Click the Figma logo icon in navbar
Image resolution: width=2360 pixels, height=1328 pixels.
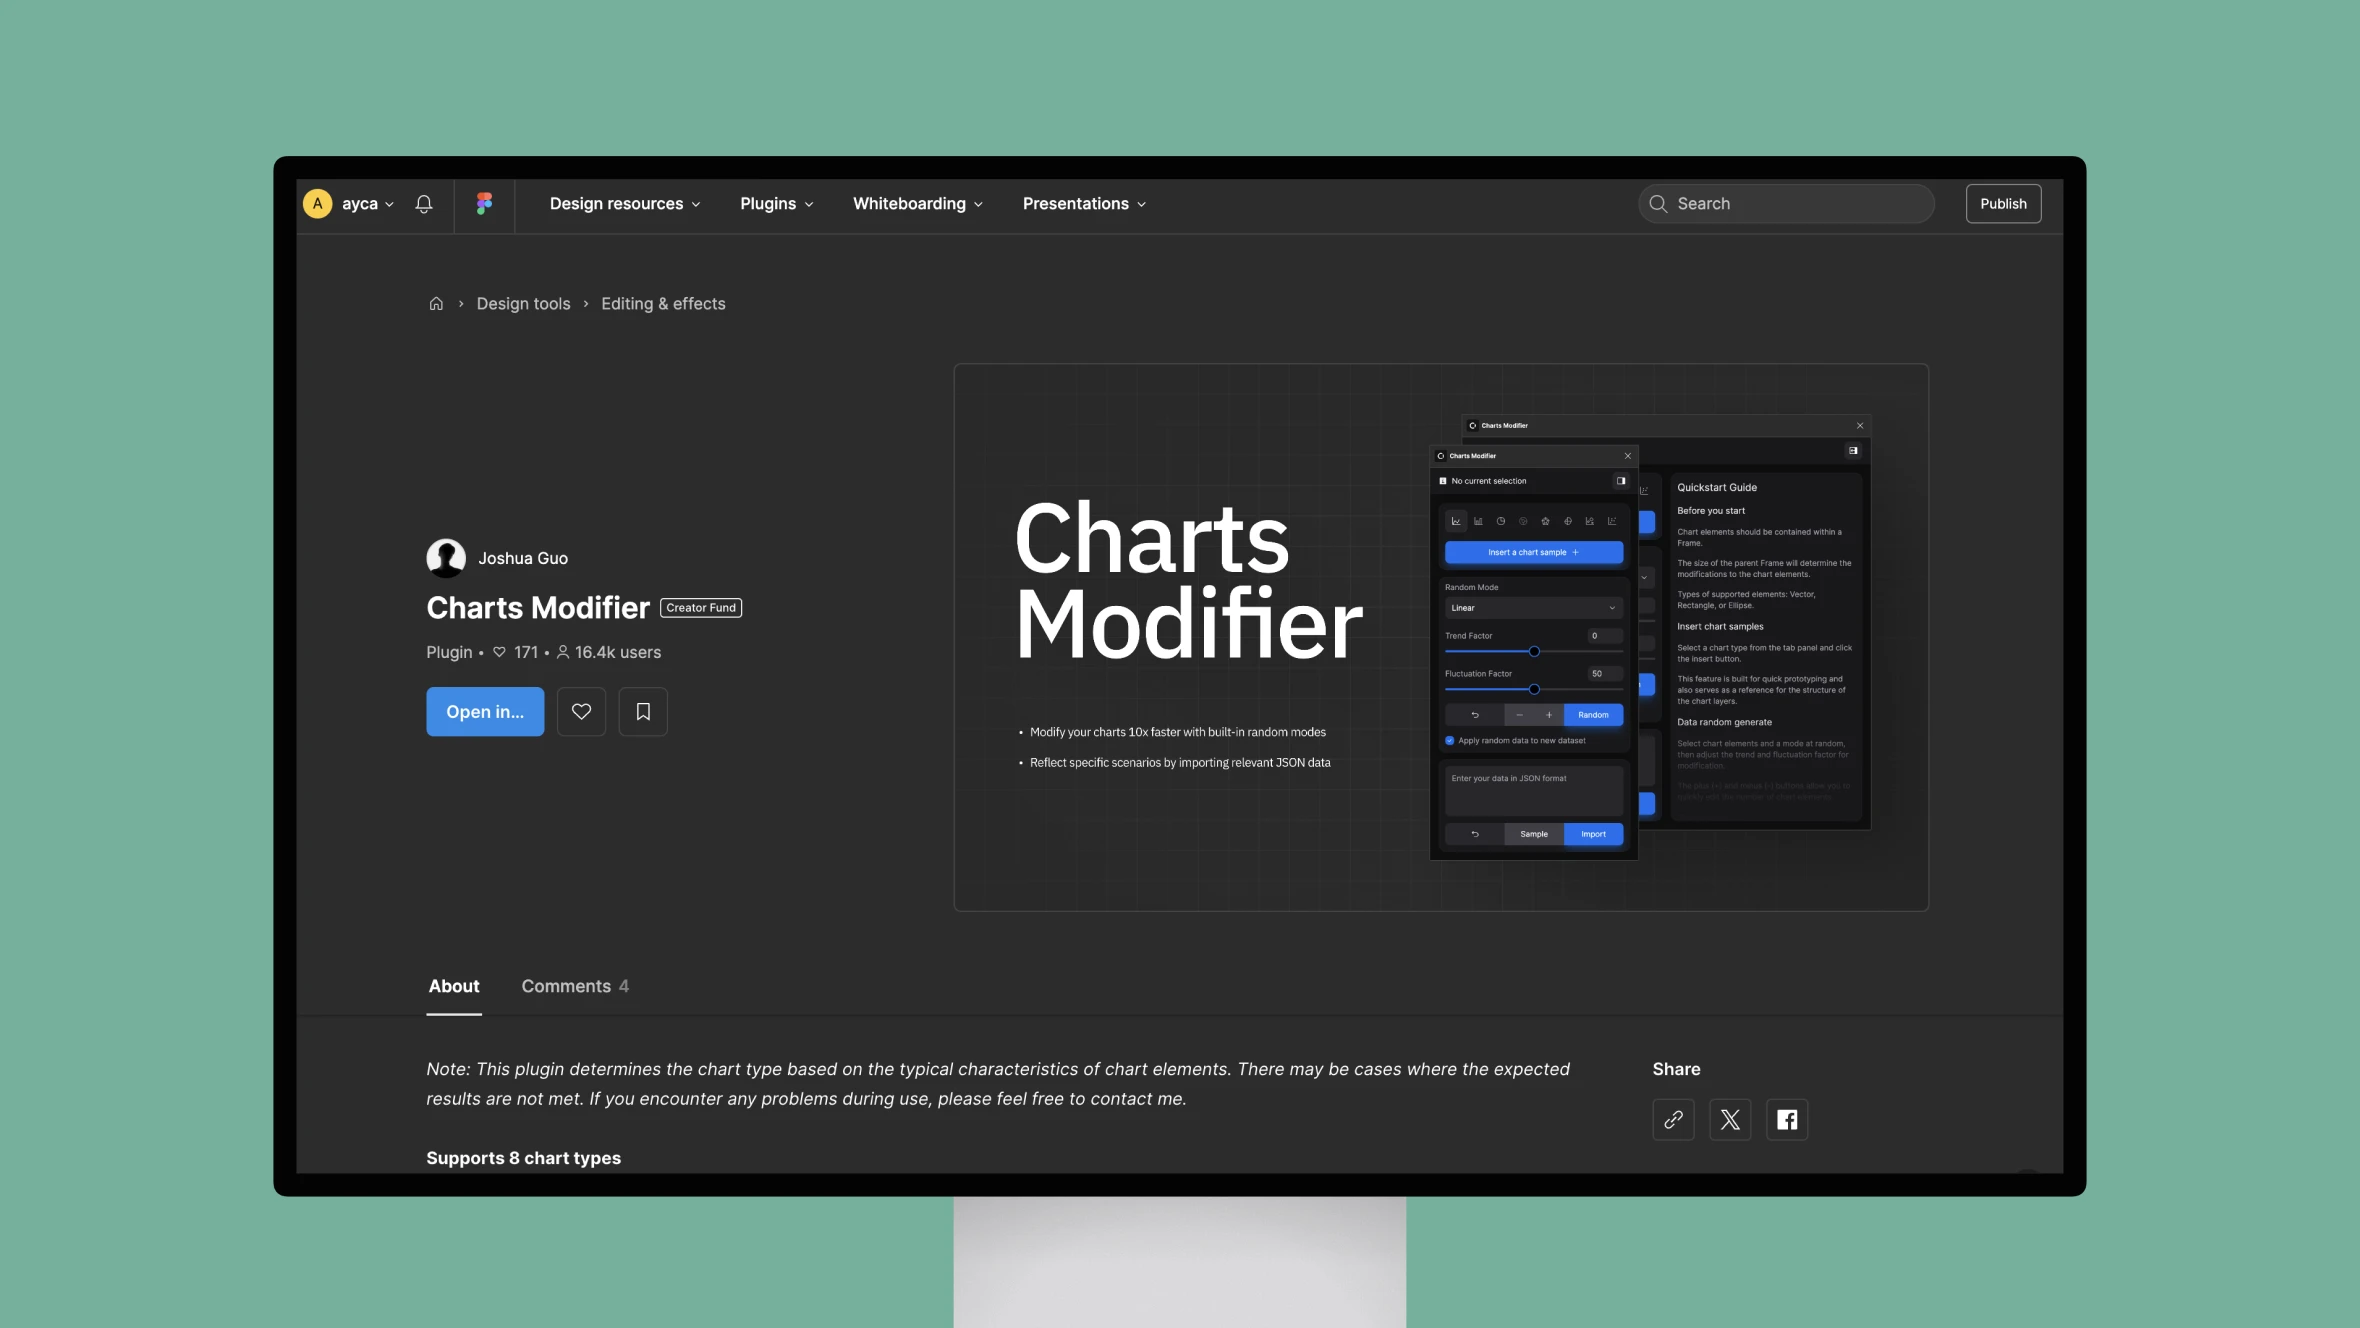click(485, 203)
